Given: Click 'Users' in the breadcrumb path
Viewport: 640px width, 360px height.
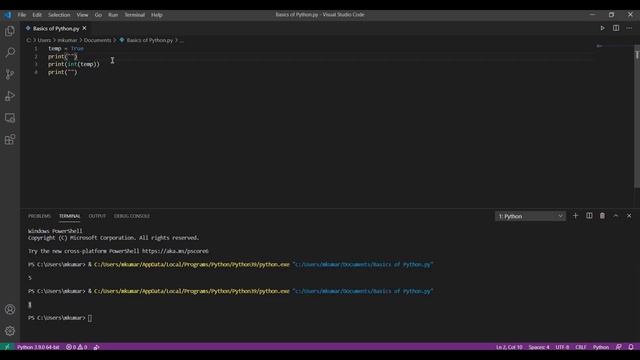Looking at the screenshot, I should pos(44,40).
